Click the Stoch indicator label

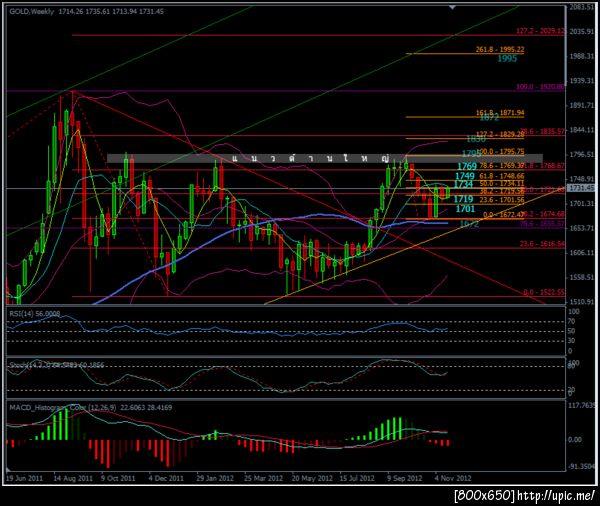point(56,365)
